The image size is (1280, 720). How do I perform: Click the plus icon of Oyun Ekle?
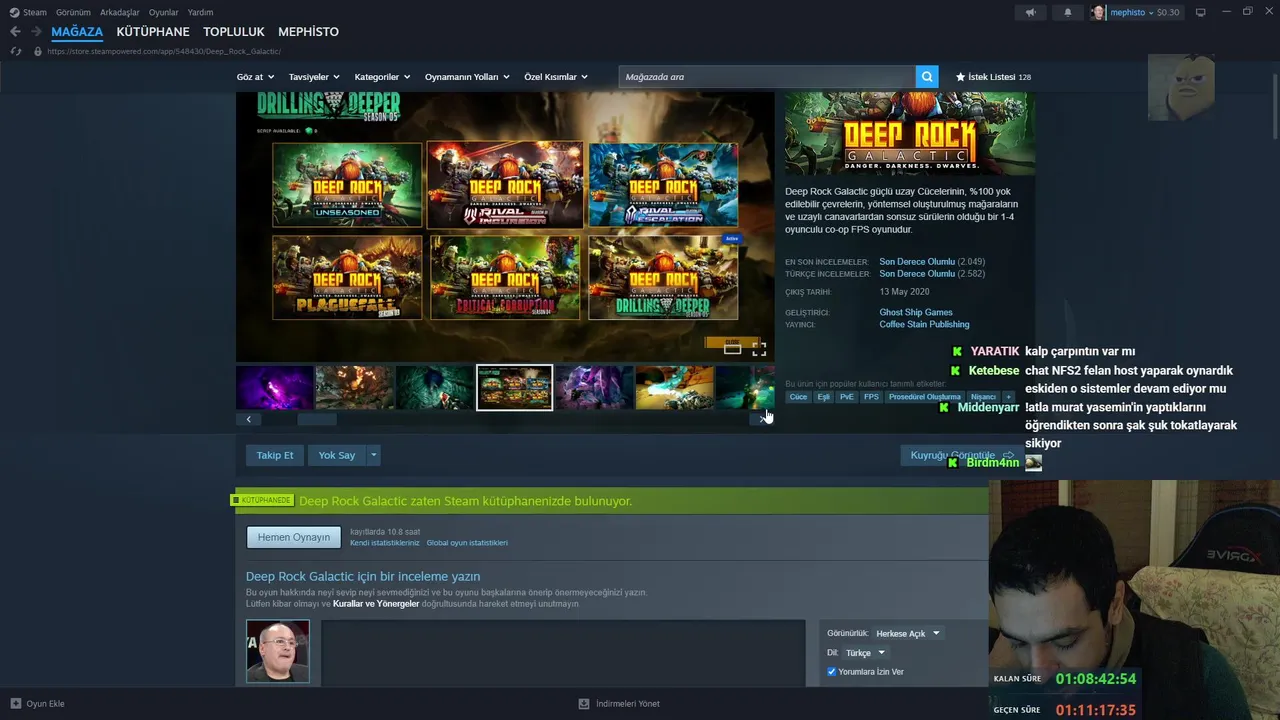click(15, 704)
